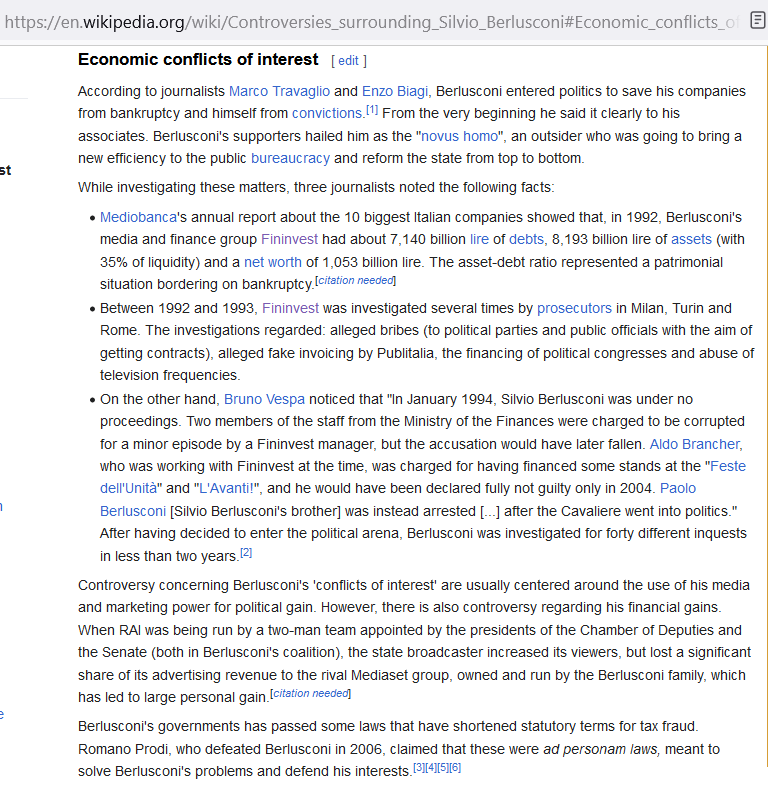
Task: Click the text 'ad personam laws'
Action: (601, 750)
